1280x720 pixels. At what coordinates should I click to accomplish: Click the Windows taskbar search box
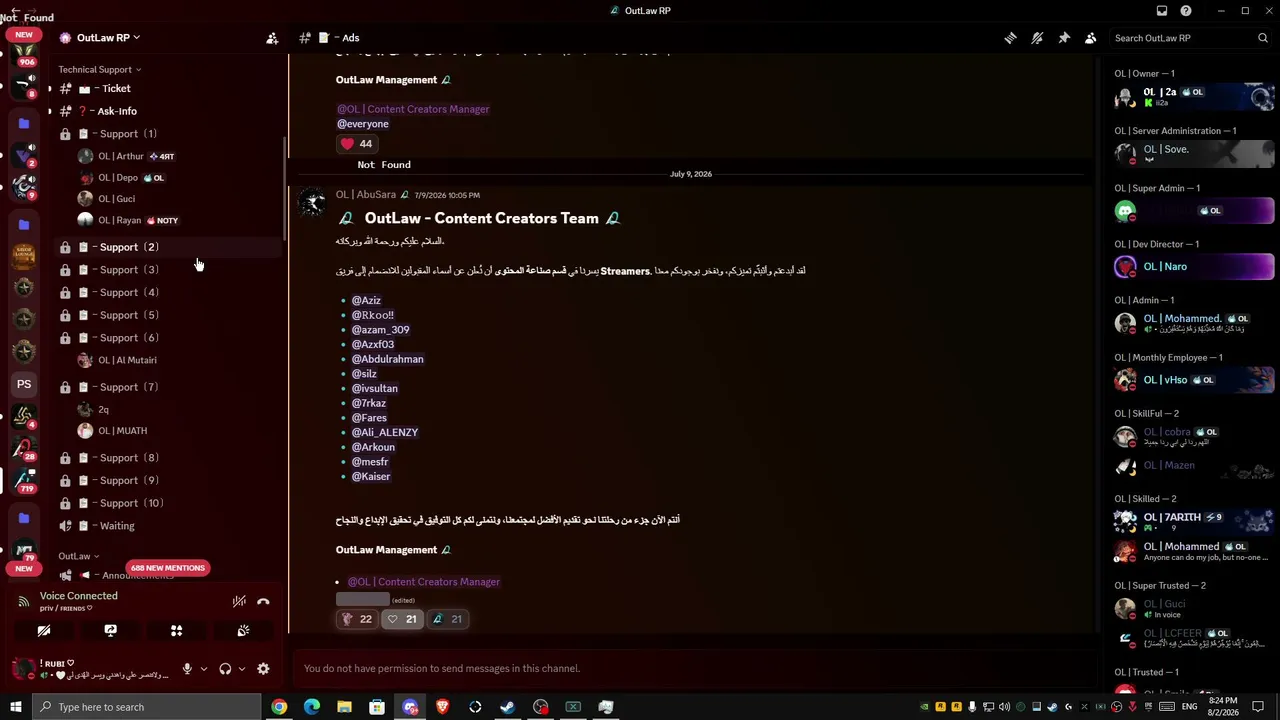(147, 707)
